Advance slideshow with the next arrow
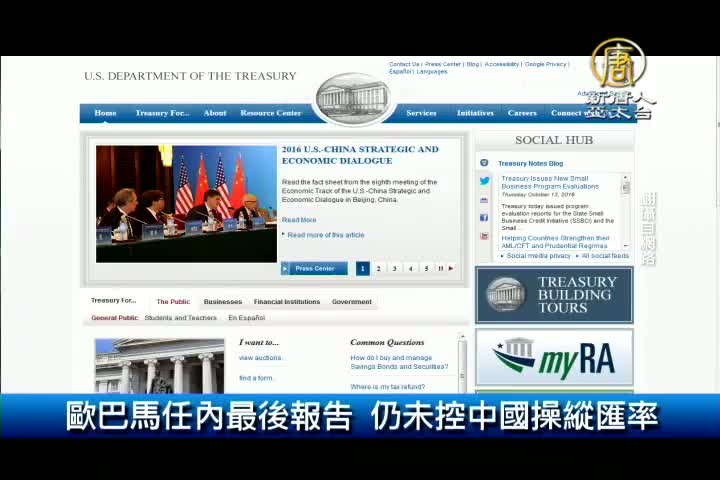720x480 pixels. point(451,268)
